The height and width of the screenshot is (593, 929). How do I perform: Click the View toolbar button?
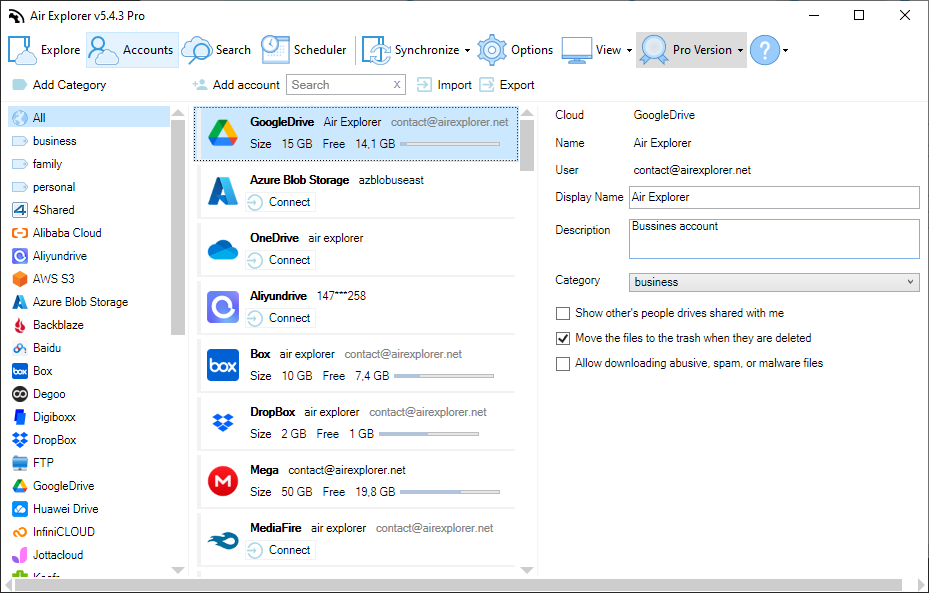[591, 50]
